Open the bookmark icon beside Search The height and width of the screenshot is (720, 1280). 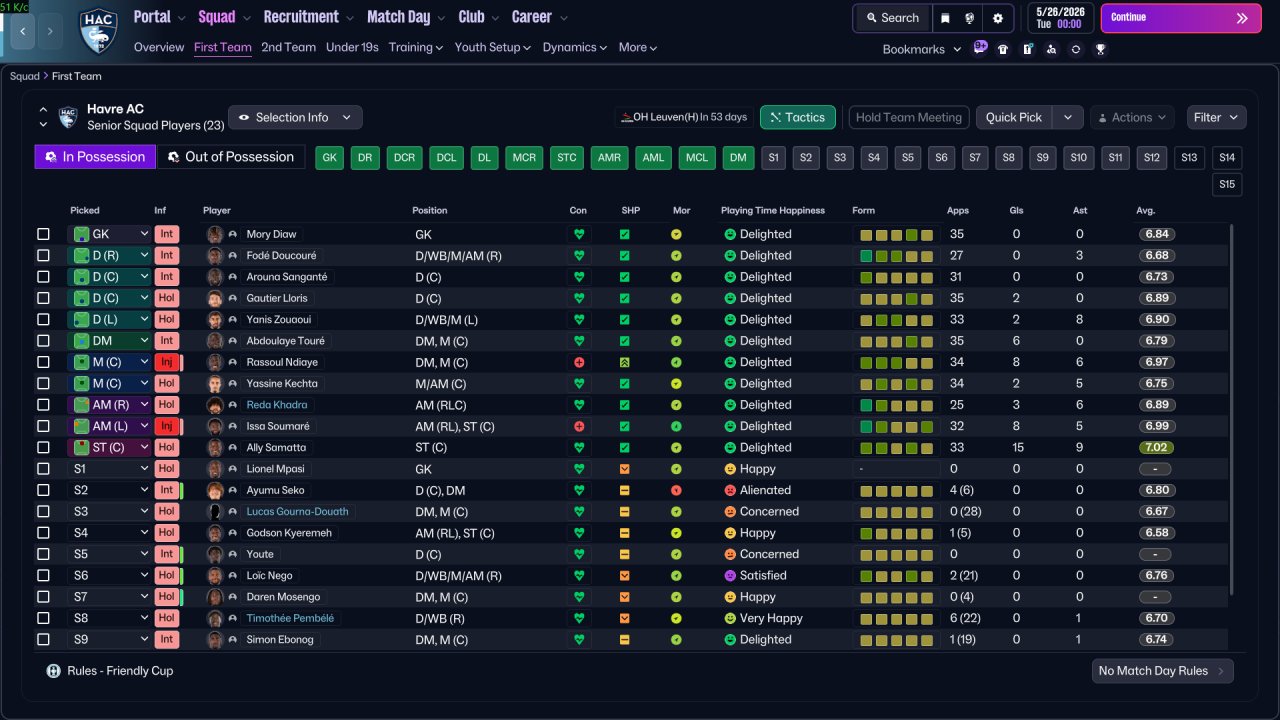[x=946, y=18]
